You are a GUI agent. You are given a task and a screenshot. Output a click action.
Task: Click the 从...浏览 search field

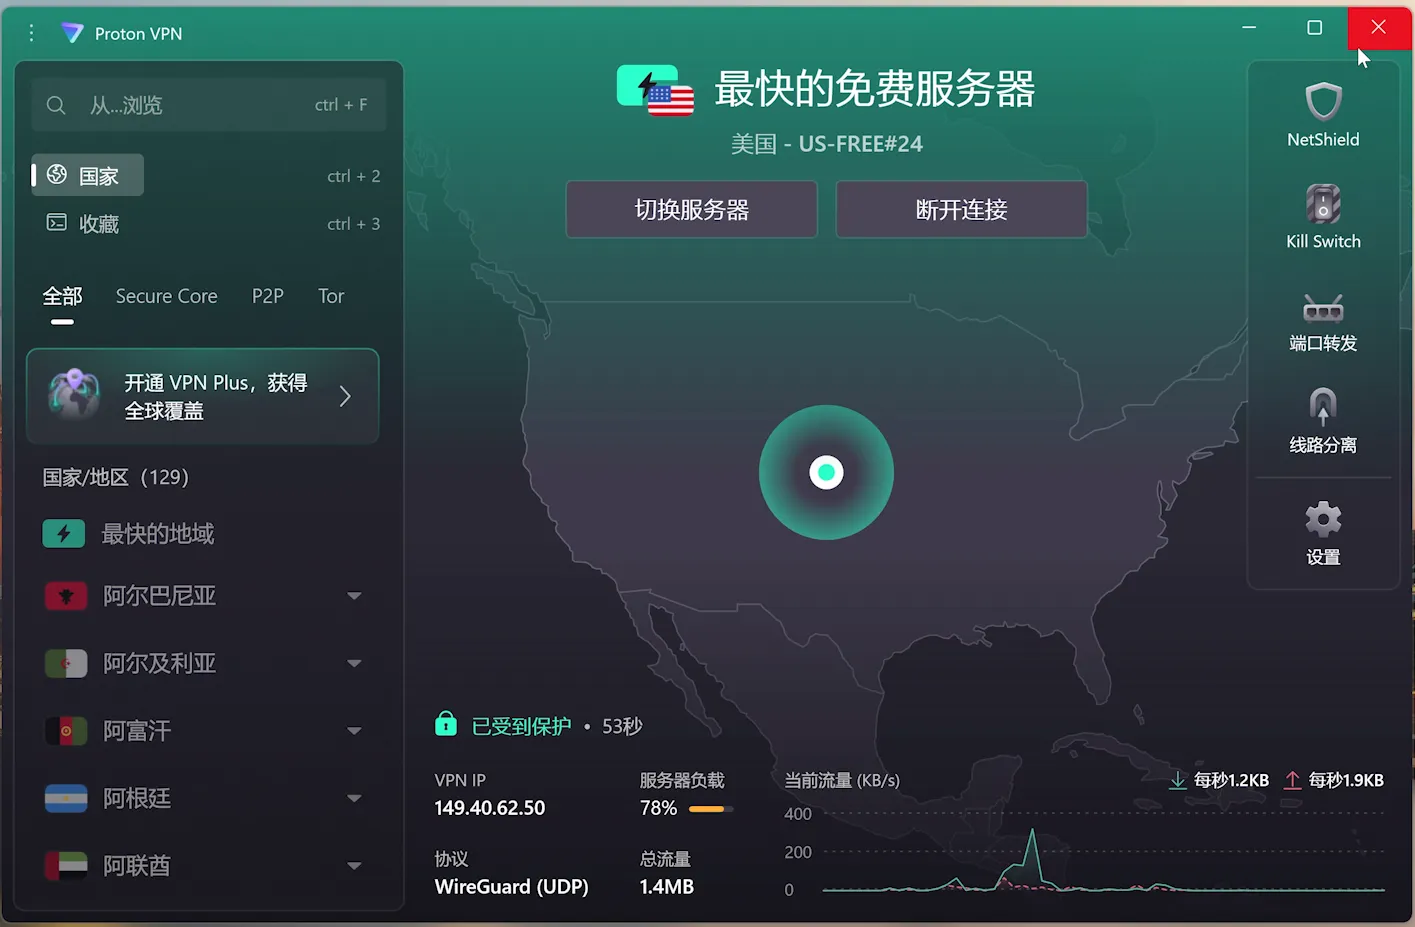coord(209,105)
